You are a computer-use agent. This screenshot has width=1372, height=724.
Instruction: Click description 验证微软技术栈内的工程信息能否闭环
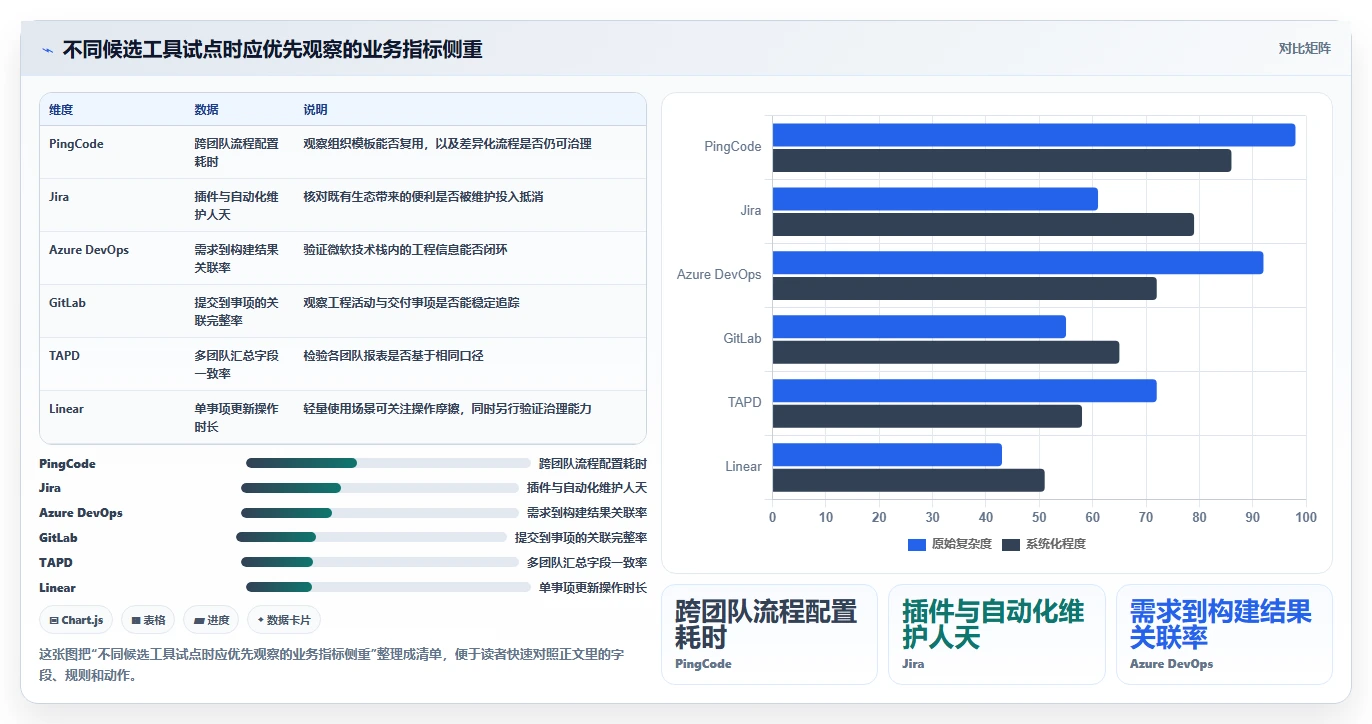pos(406,250)
